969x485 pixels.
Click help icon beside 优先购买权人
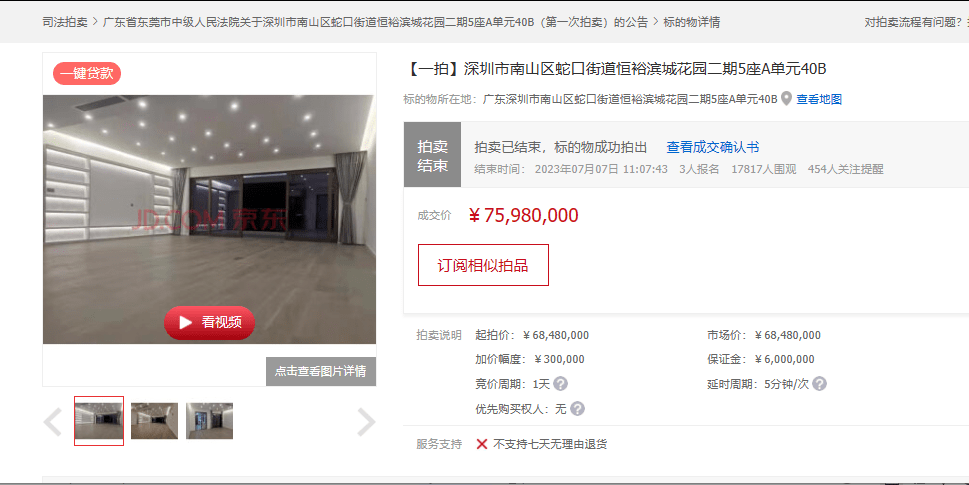(x=577, y=408)
